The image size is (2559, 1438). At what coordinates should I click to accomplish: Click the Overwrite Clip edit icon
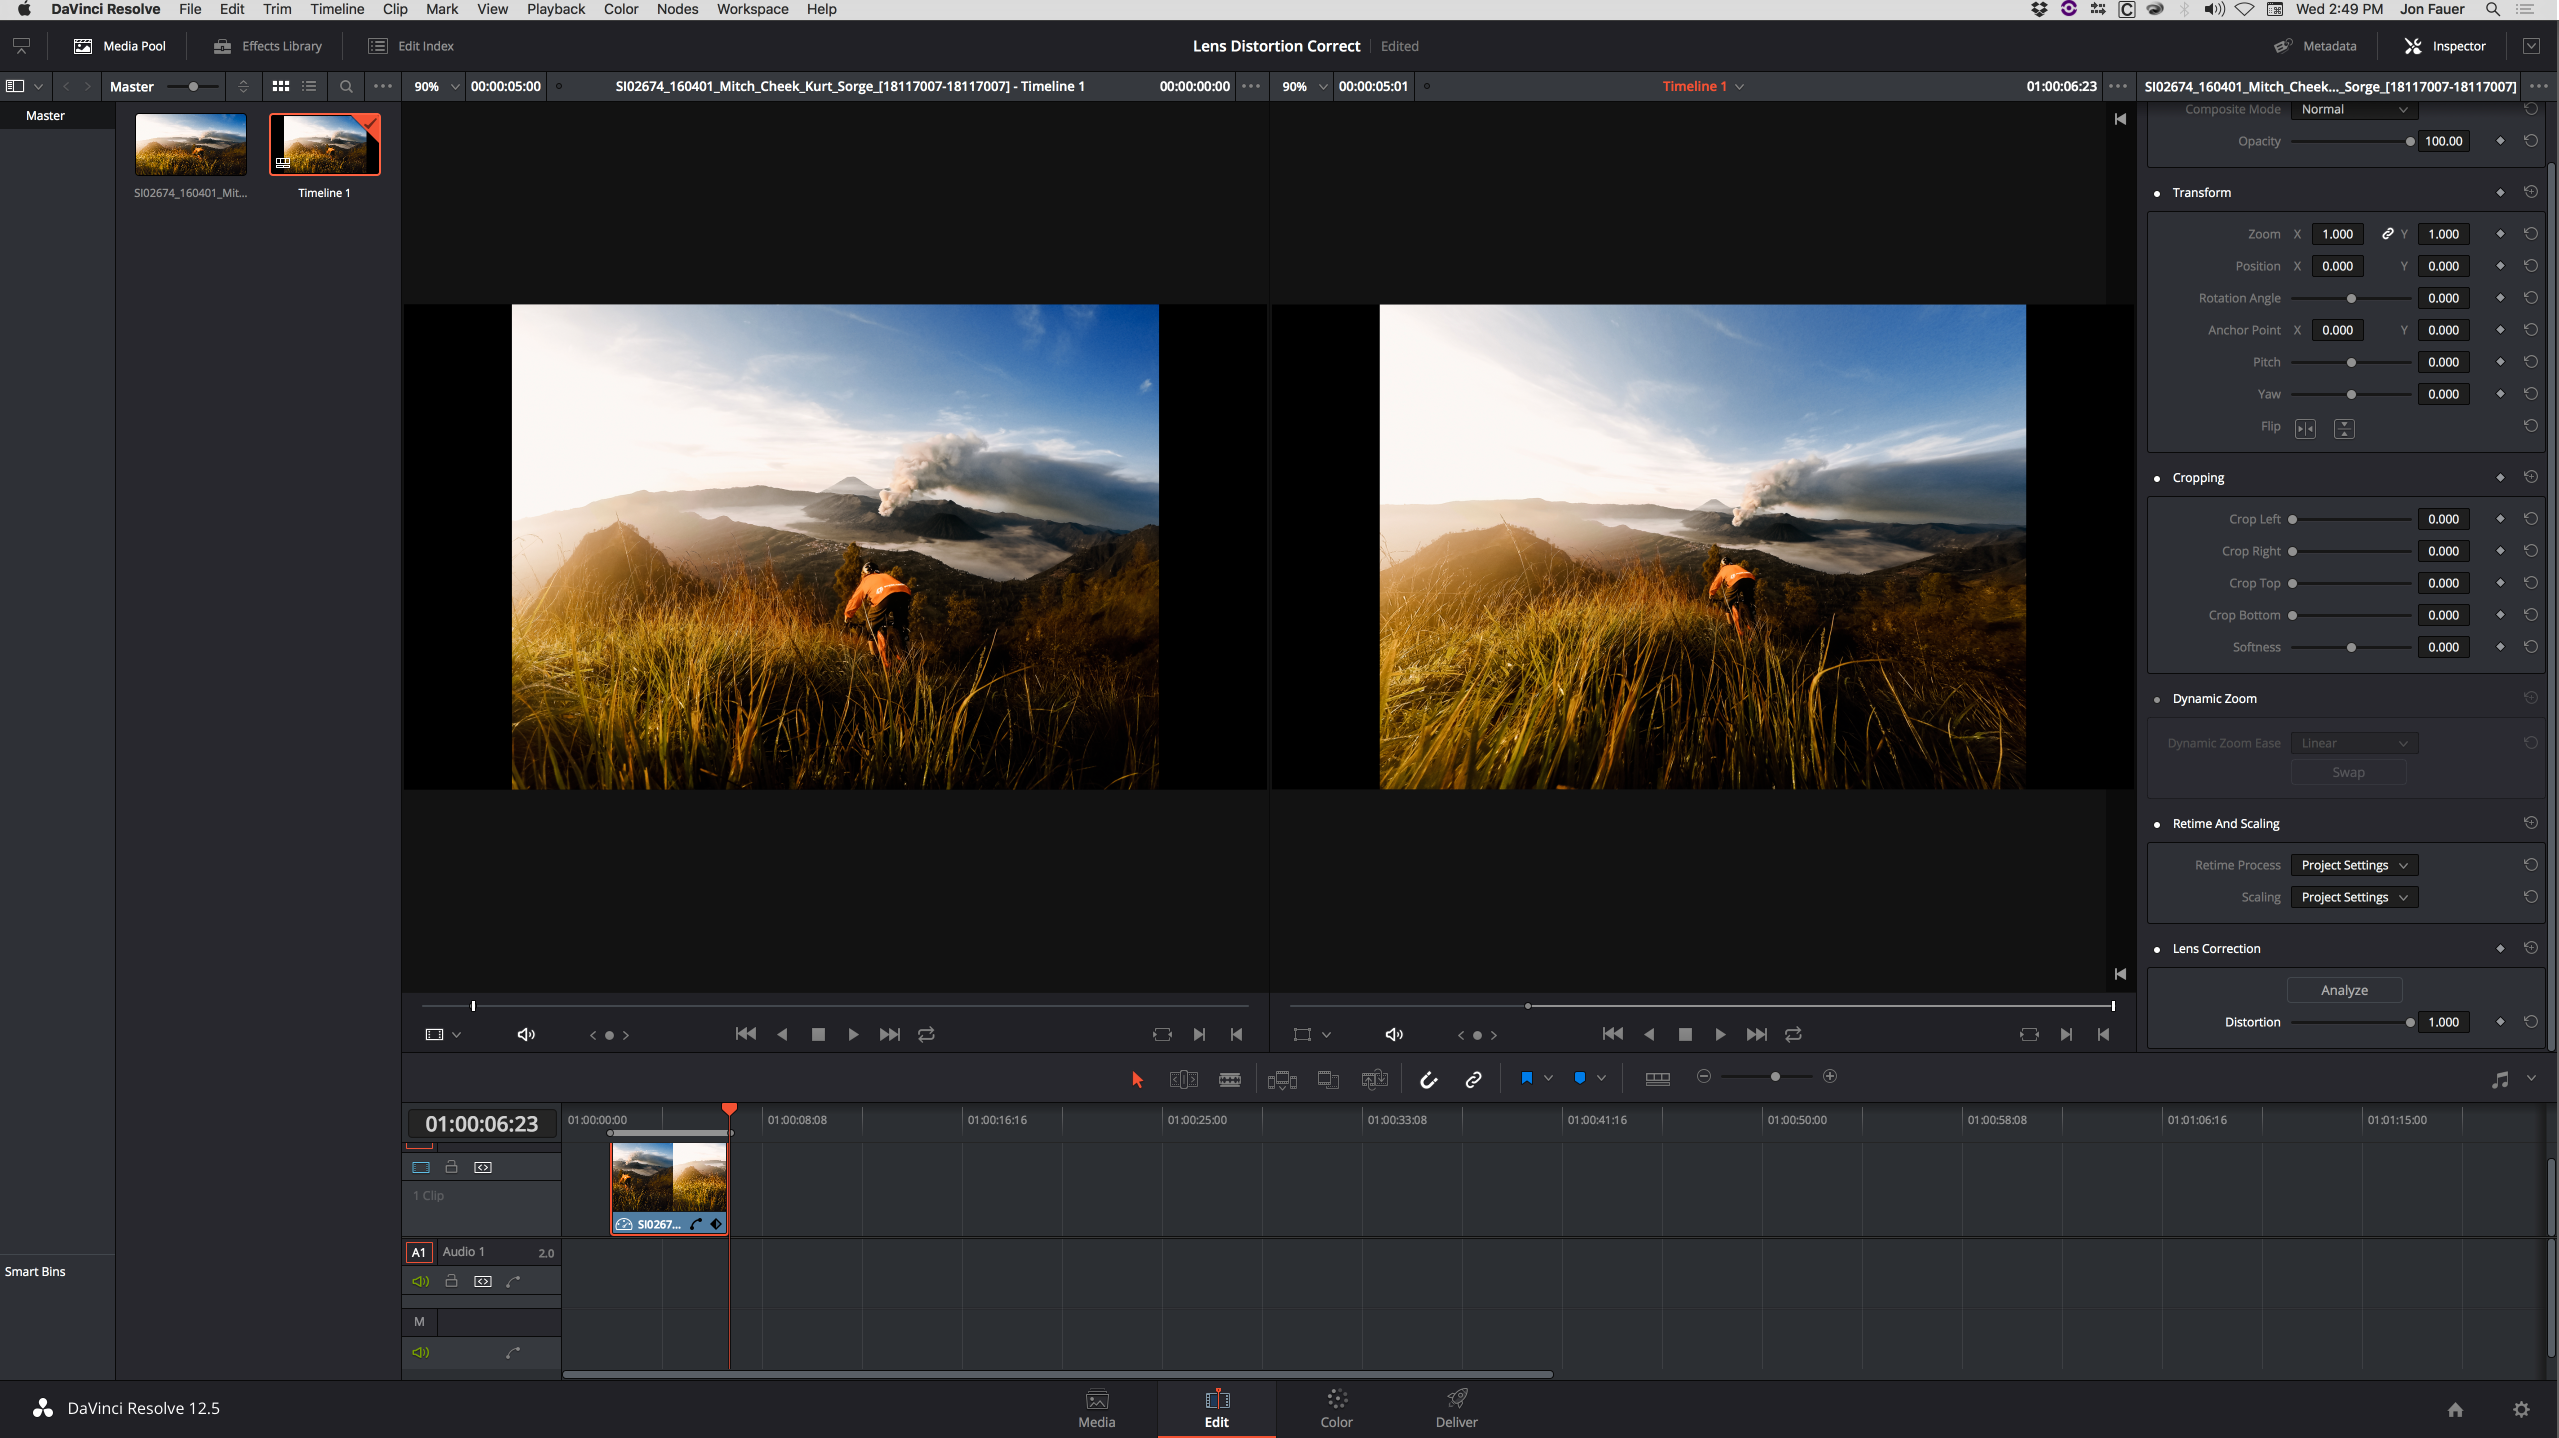click(1328, 1080)
